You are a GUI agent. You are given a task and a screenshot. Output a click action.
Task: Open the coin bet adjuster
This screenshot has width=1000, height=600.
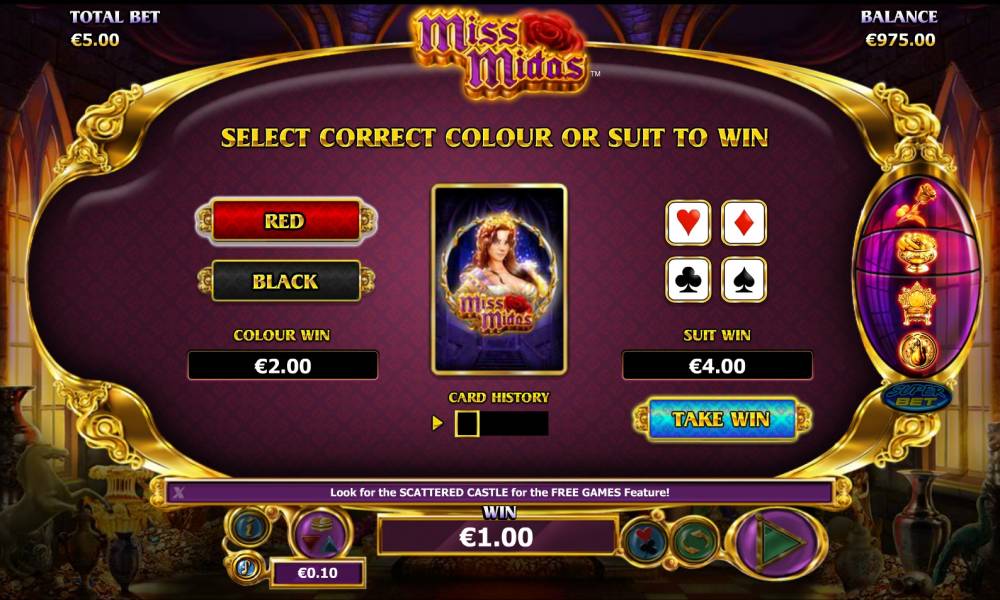click(x=320, y=533)
